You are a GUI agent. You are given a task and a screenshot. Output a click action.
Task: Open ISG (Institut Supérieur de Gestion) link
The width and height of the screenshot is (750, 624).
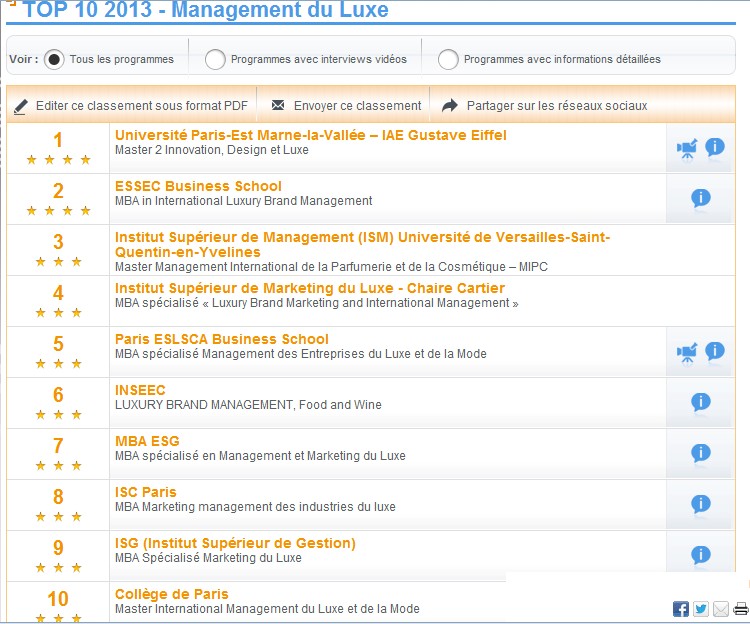235,543
